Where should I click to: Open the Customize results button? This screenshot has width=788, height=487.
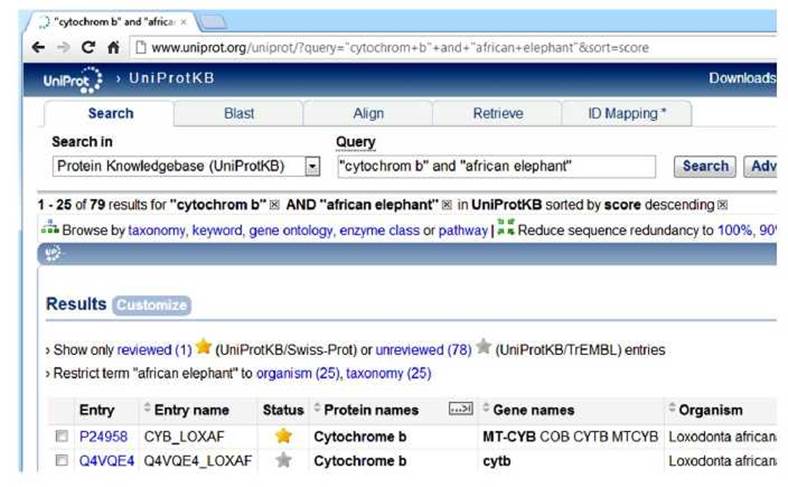[151, 305]
